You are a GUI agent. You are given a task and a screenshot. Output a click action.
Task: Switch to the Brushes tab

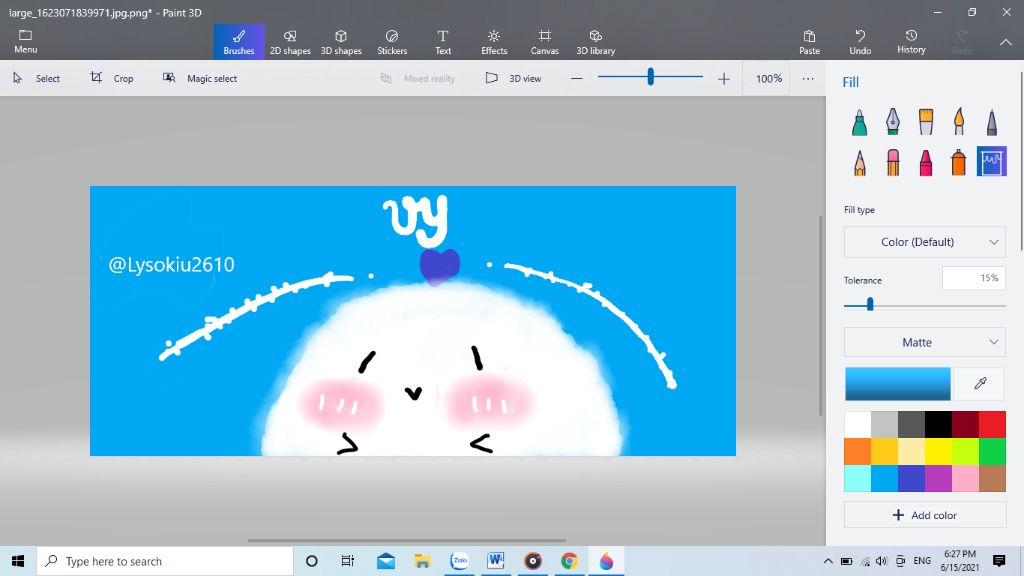239,42
